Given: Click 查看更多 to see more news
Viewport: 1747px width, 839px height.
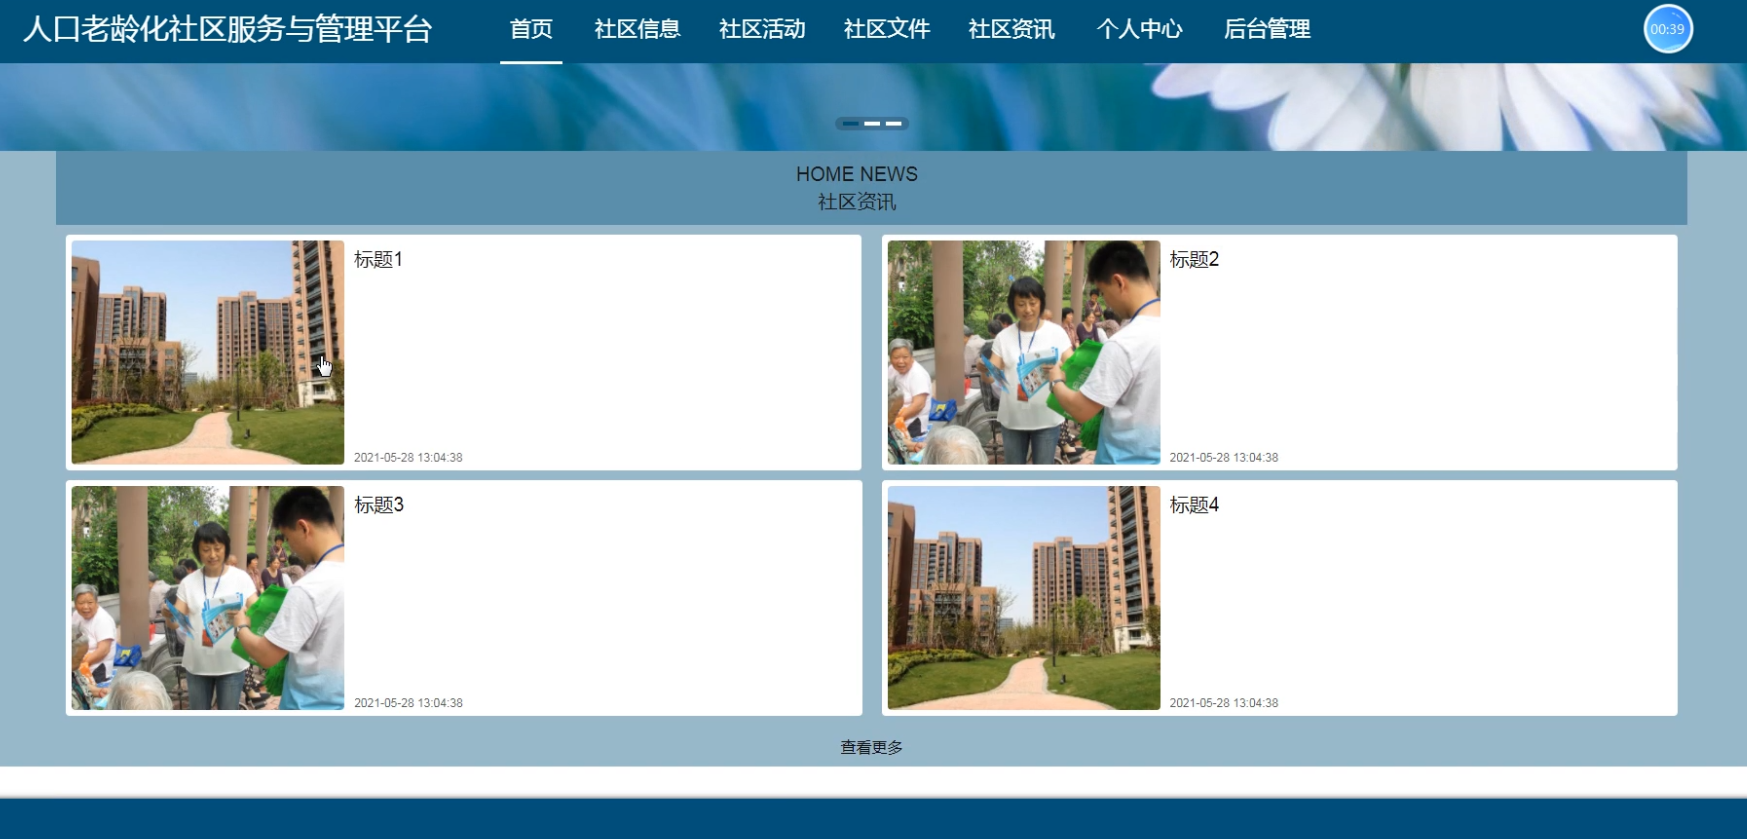Looking at the screenshot, I should coord(871,747).
